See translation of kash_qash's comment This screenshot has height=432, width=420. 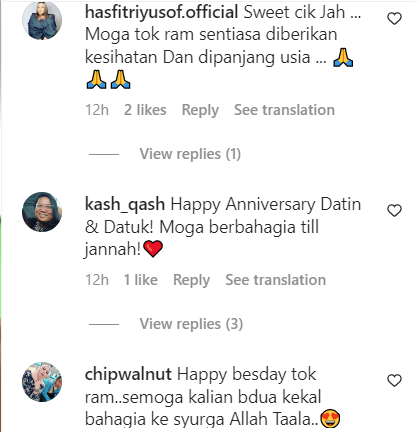tap(276, 280)
